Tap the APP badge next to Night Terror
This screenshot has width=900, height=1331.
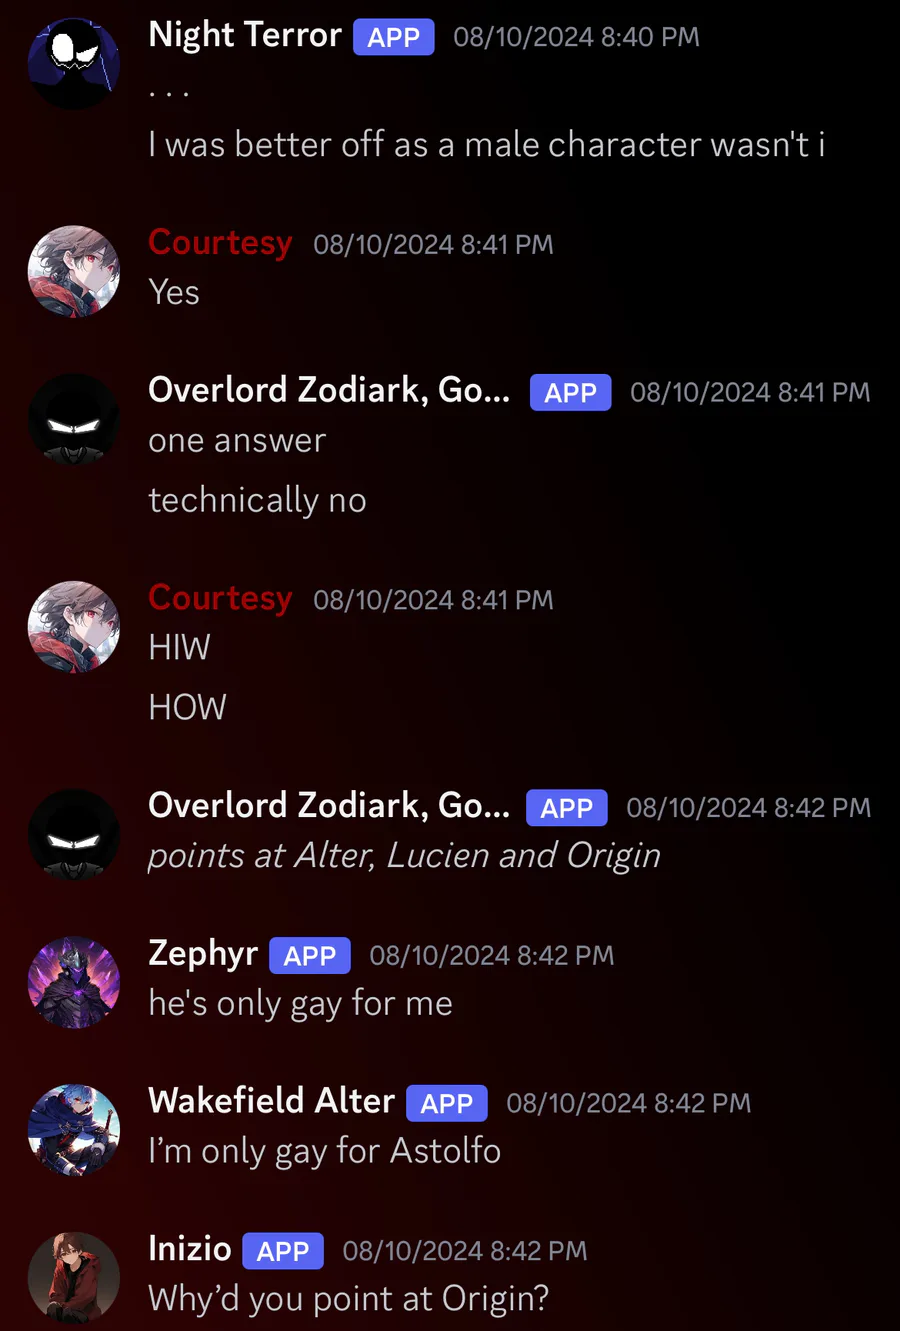click(393, 37)
